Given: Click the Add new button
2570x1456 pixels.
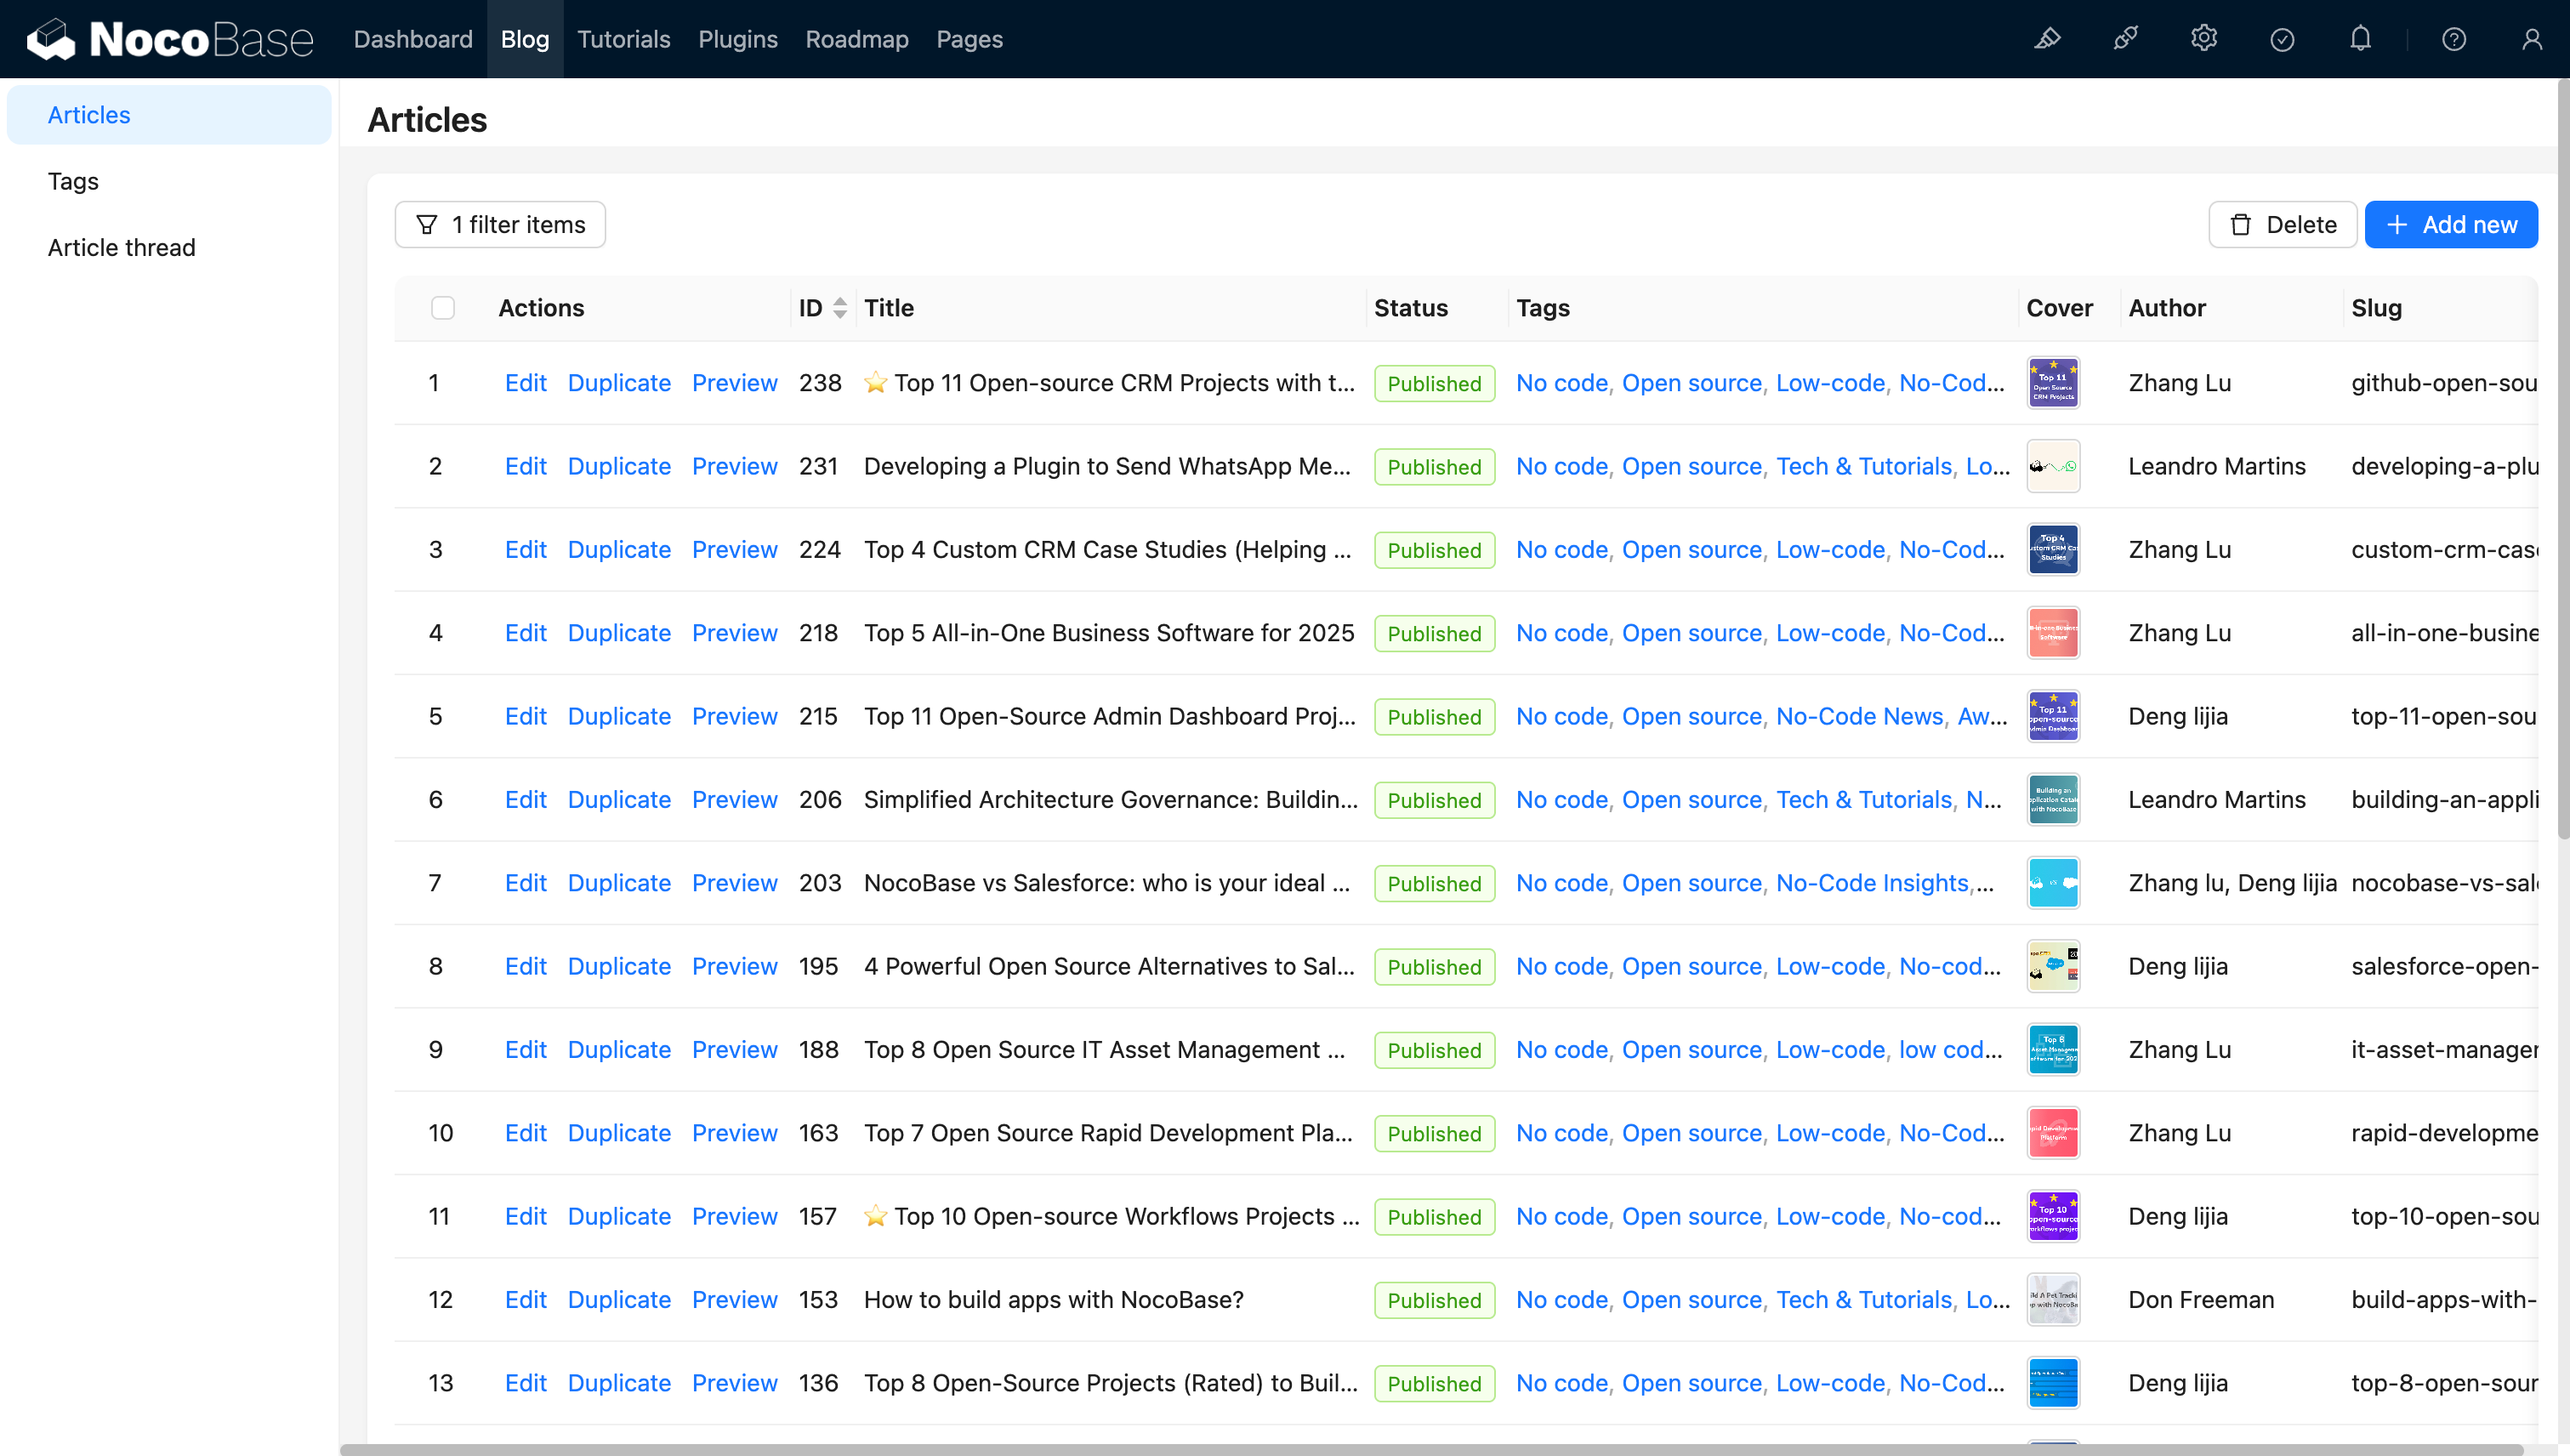Looking at the screenshot, I should 2451,225.
